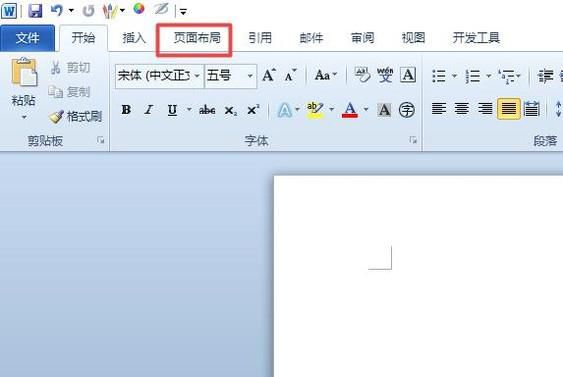Viewport: 563px width, 377px height.
Task: Switch to the 插入 tab
Action: coord(134,38)
